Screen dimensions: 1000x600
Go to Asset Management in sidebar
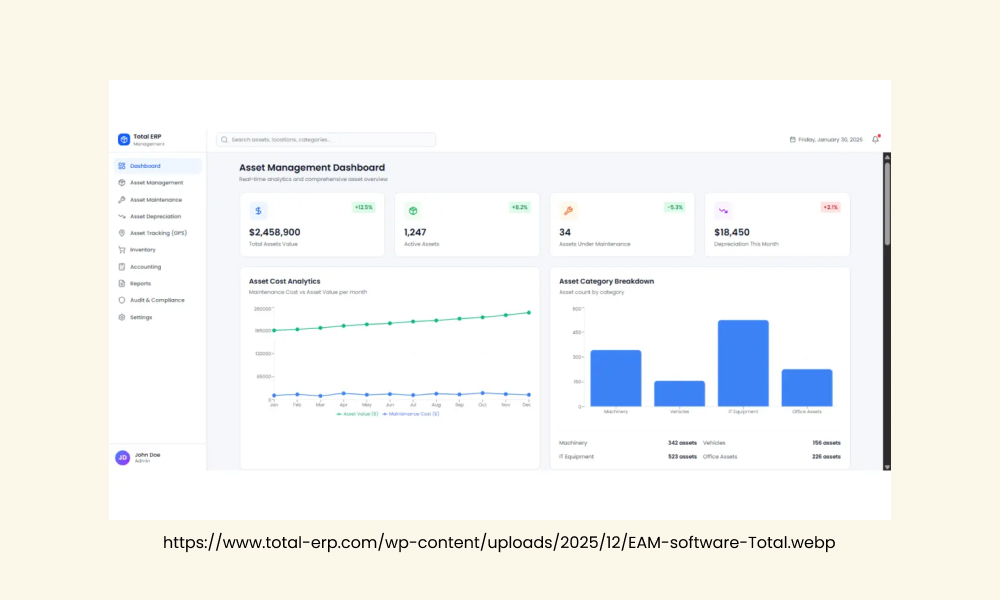pos(158,182)
